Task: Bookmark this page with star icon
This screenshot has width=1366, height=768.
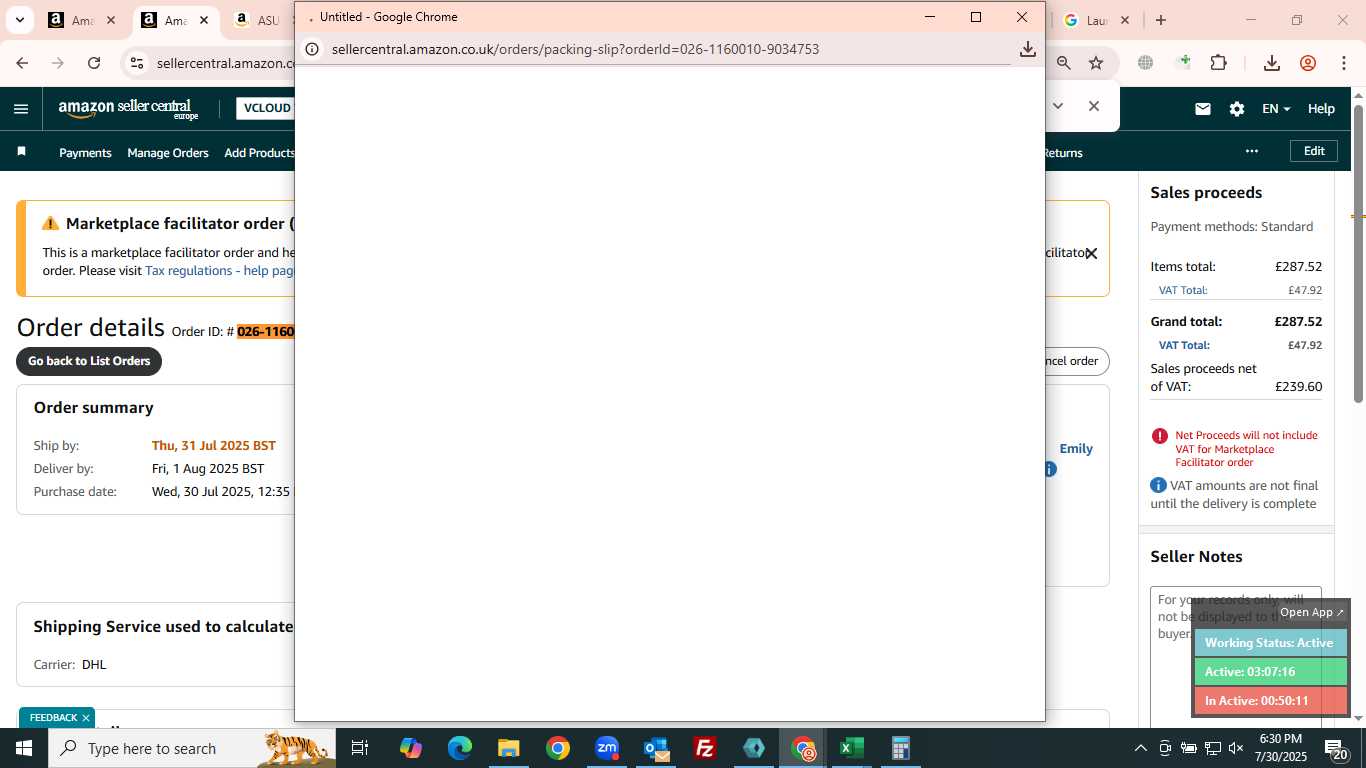Action: (x=1096, y=63)
